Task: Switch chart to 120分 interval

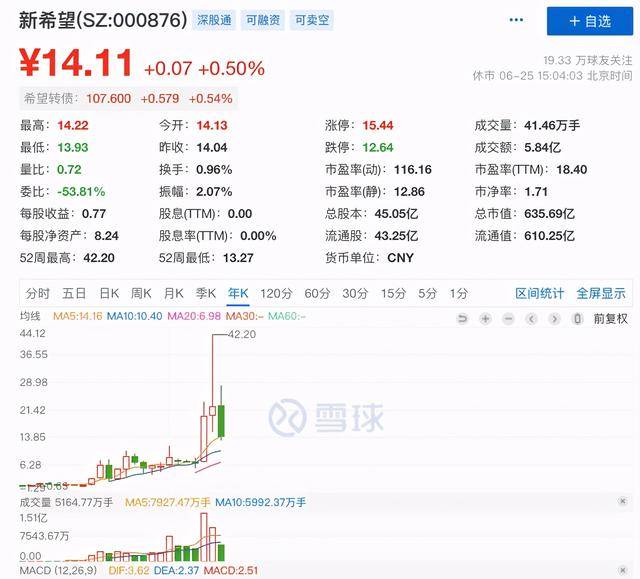Action: pyautogui.click(x=276, y=293)
